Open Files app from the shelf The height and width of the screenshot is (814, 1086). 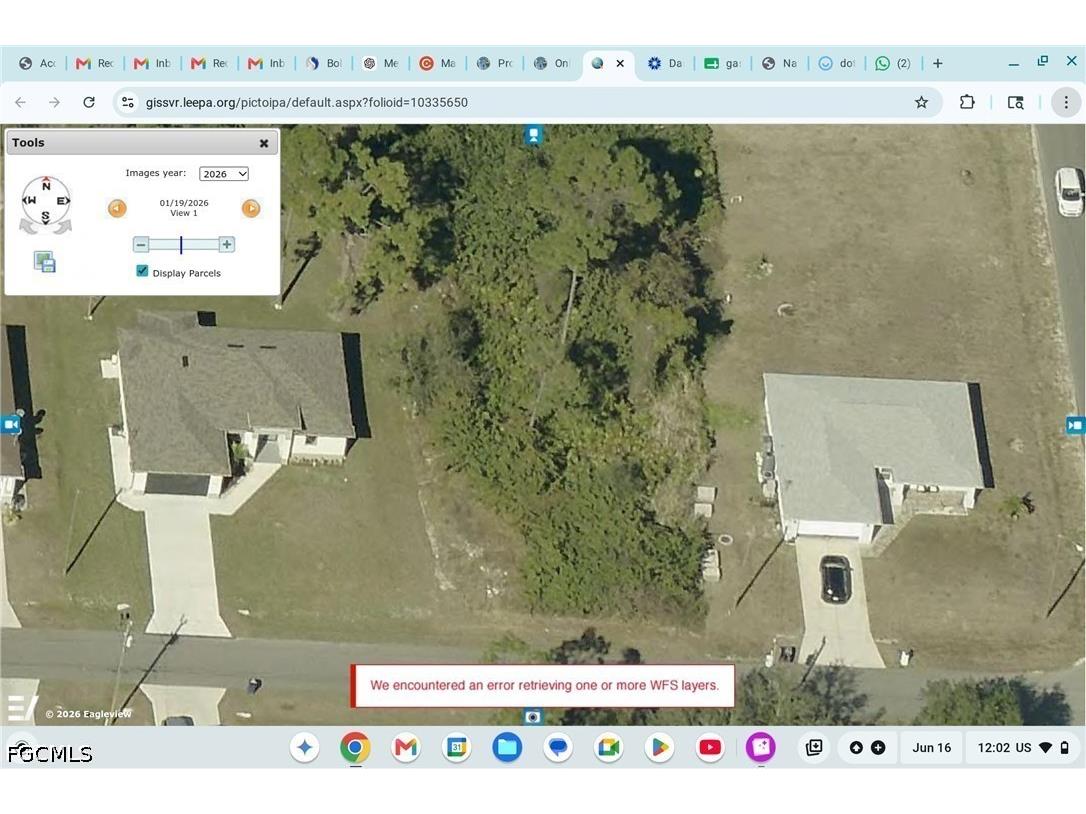[507, 747]
